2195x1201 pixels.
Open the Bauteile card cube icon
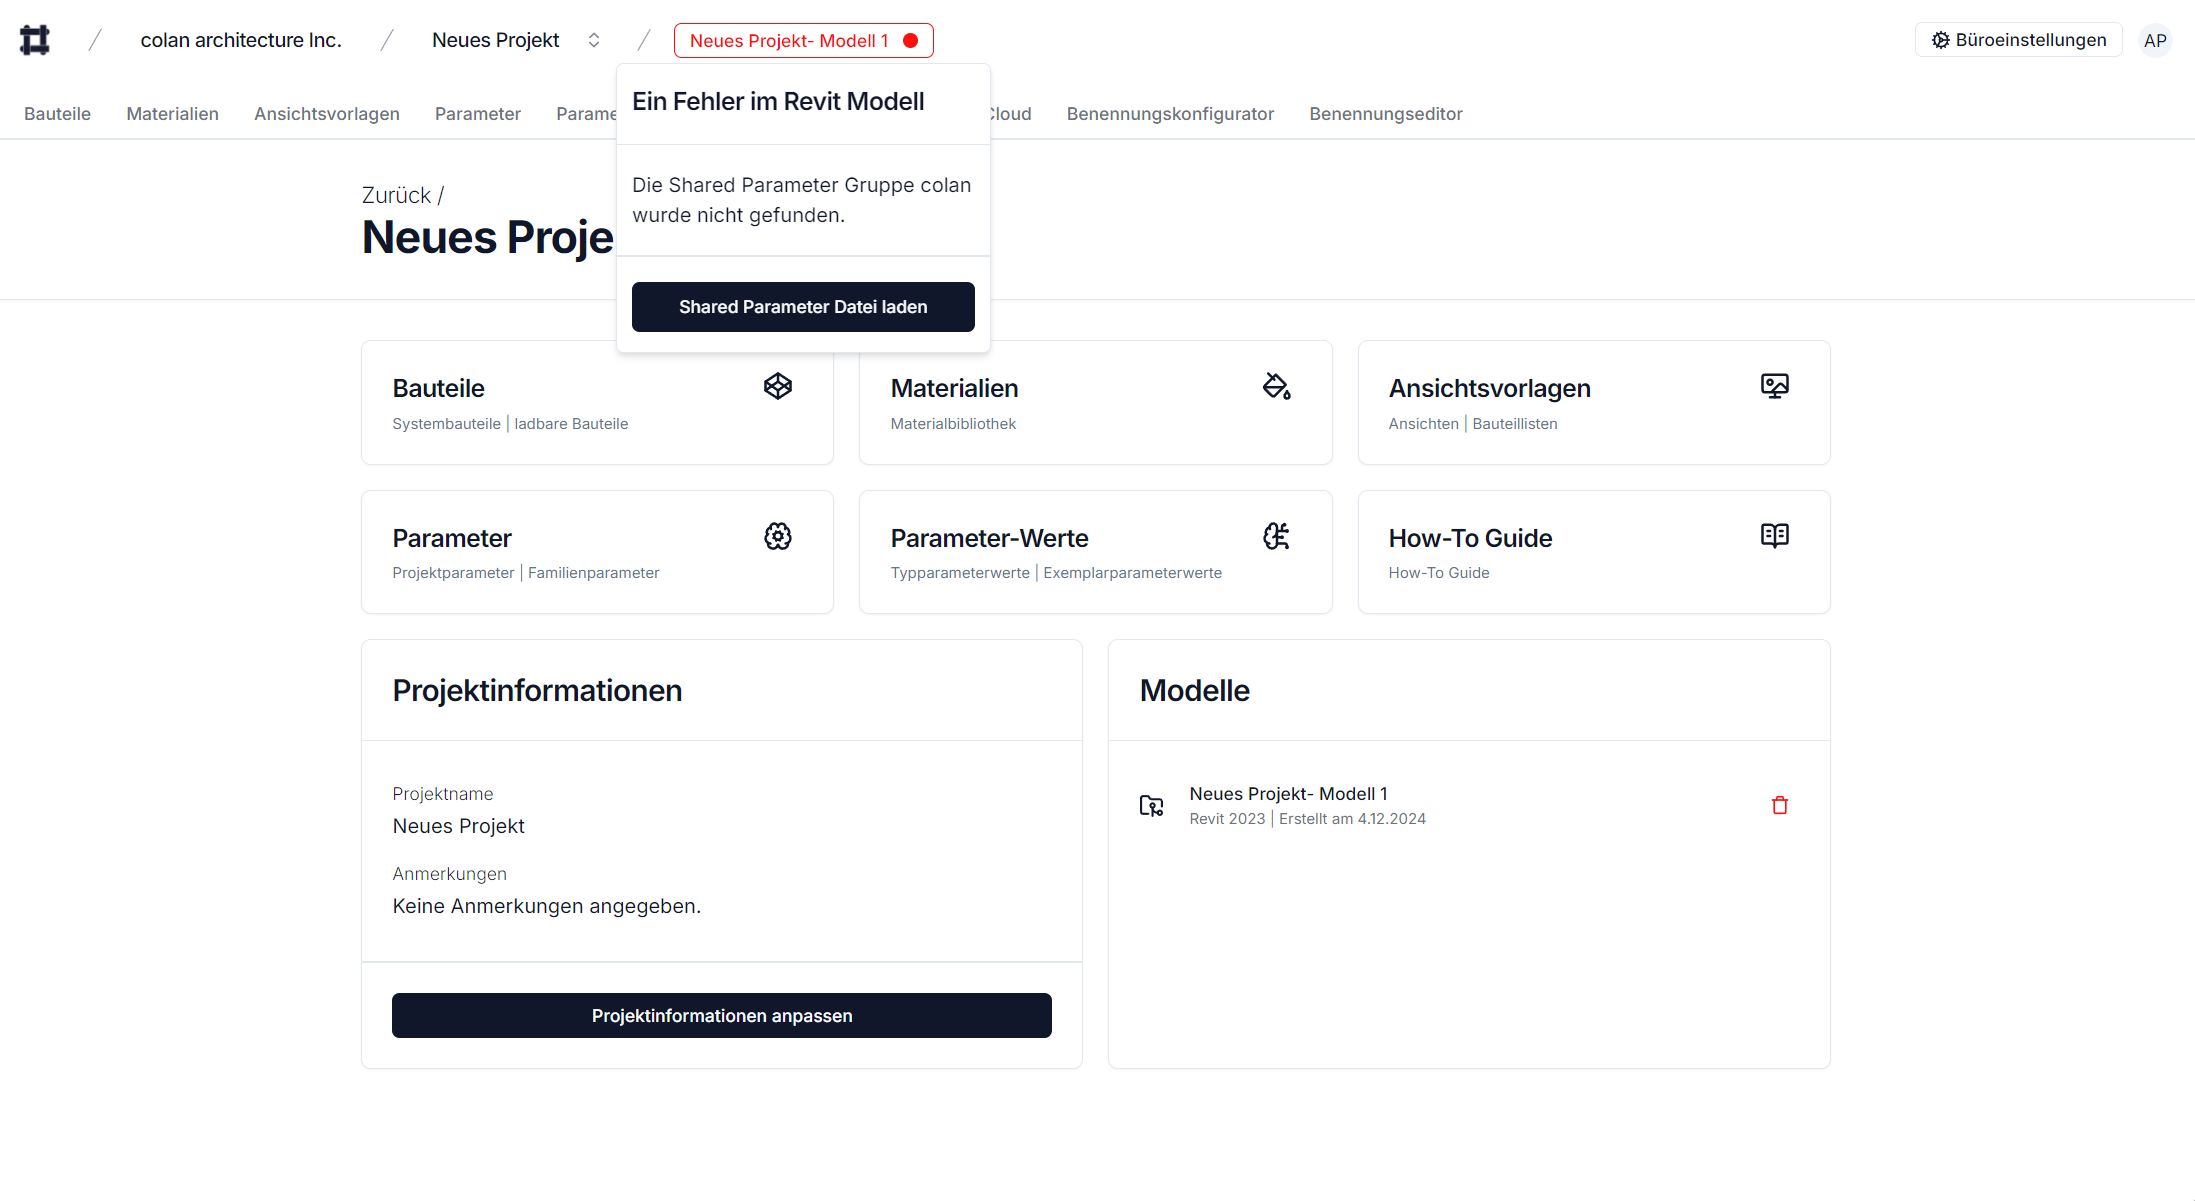(778, 386)
